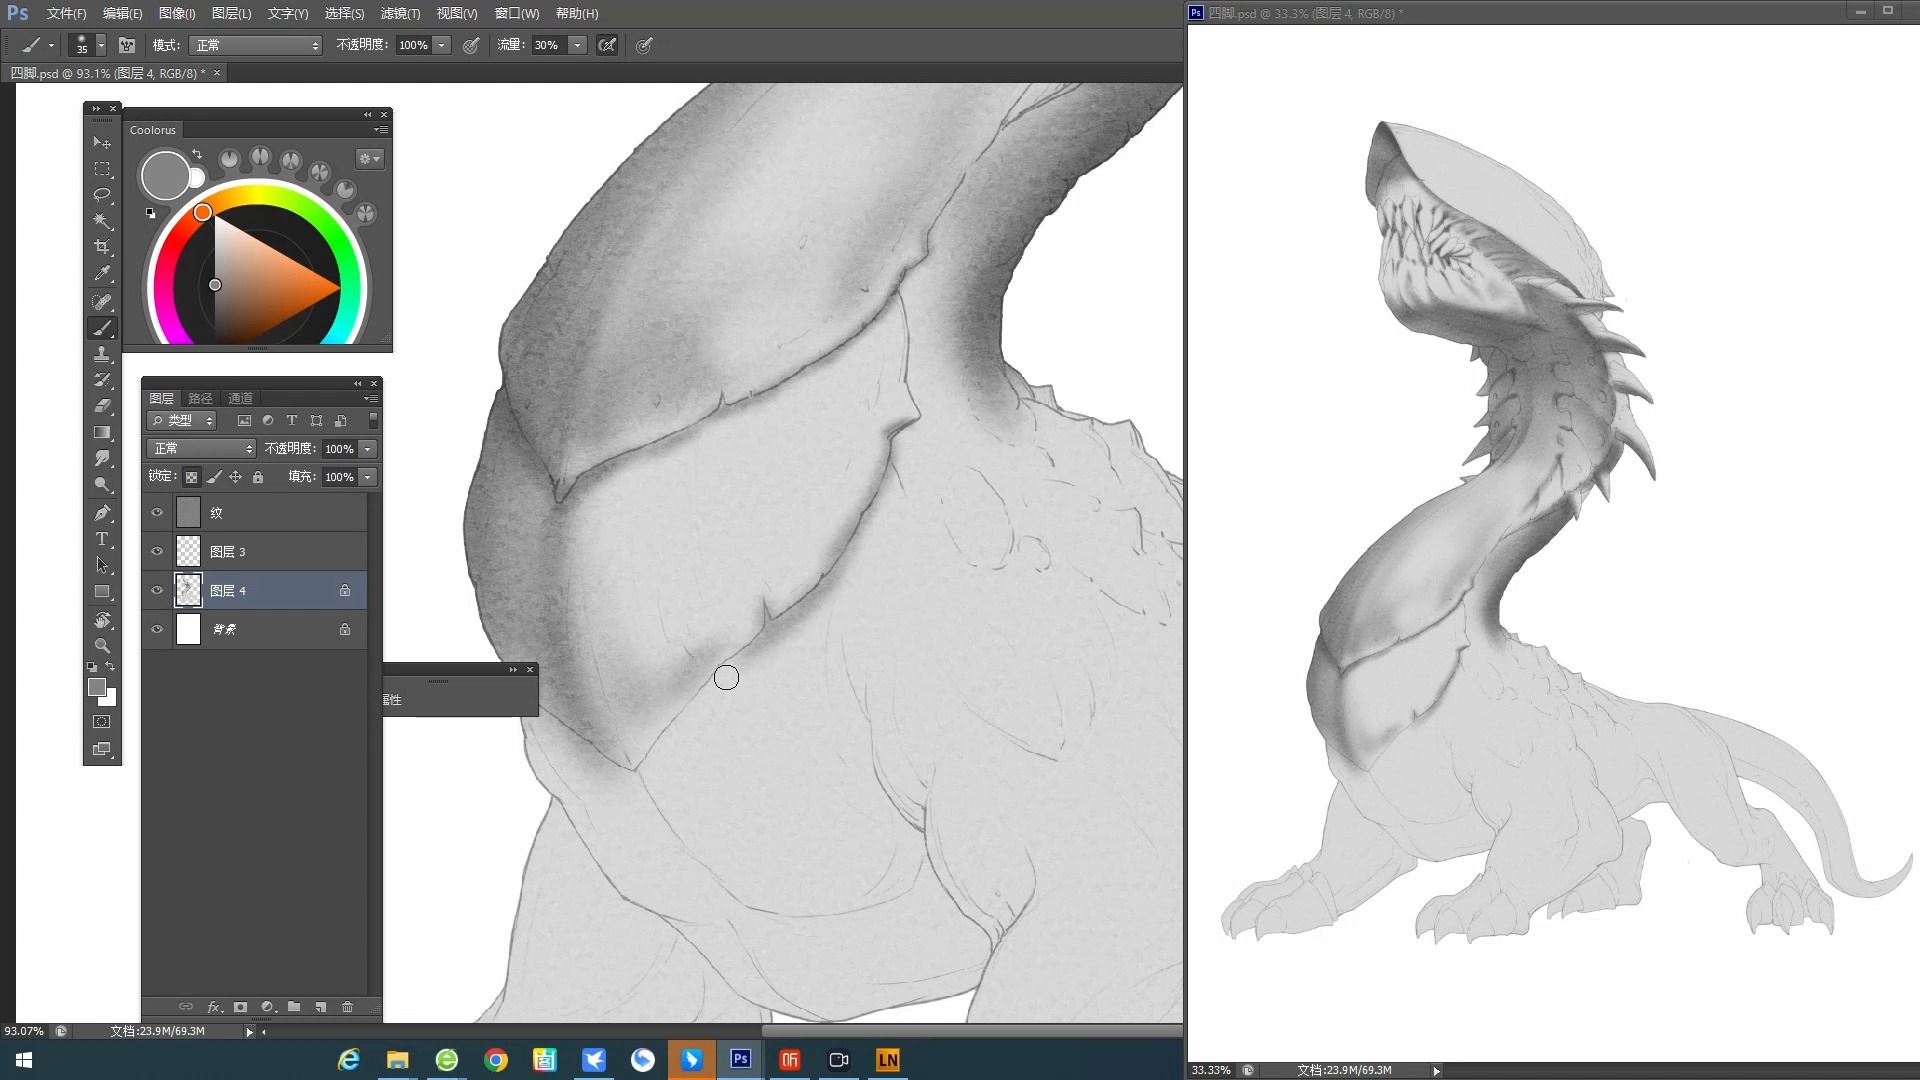Select the Pen tool

(102, 513)
